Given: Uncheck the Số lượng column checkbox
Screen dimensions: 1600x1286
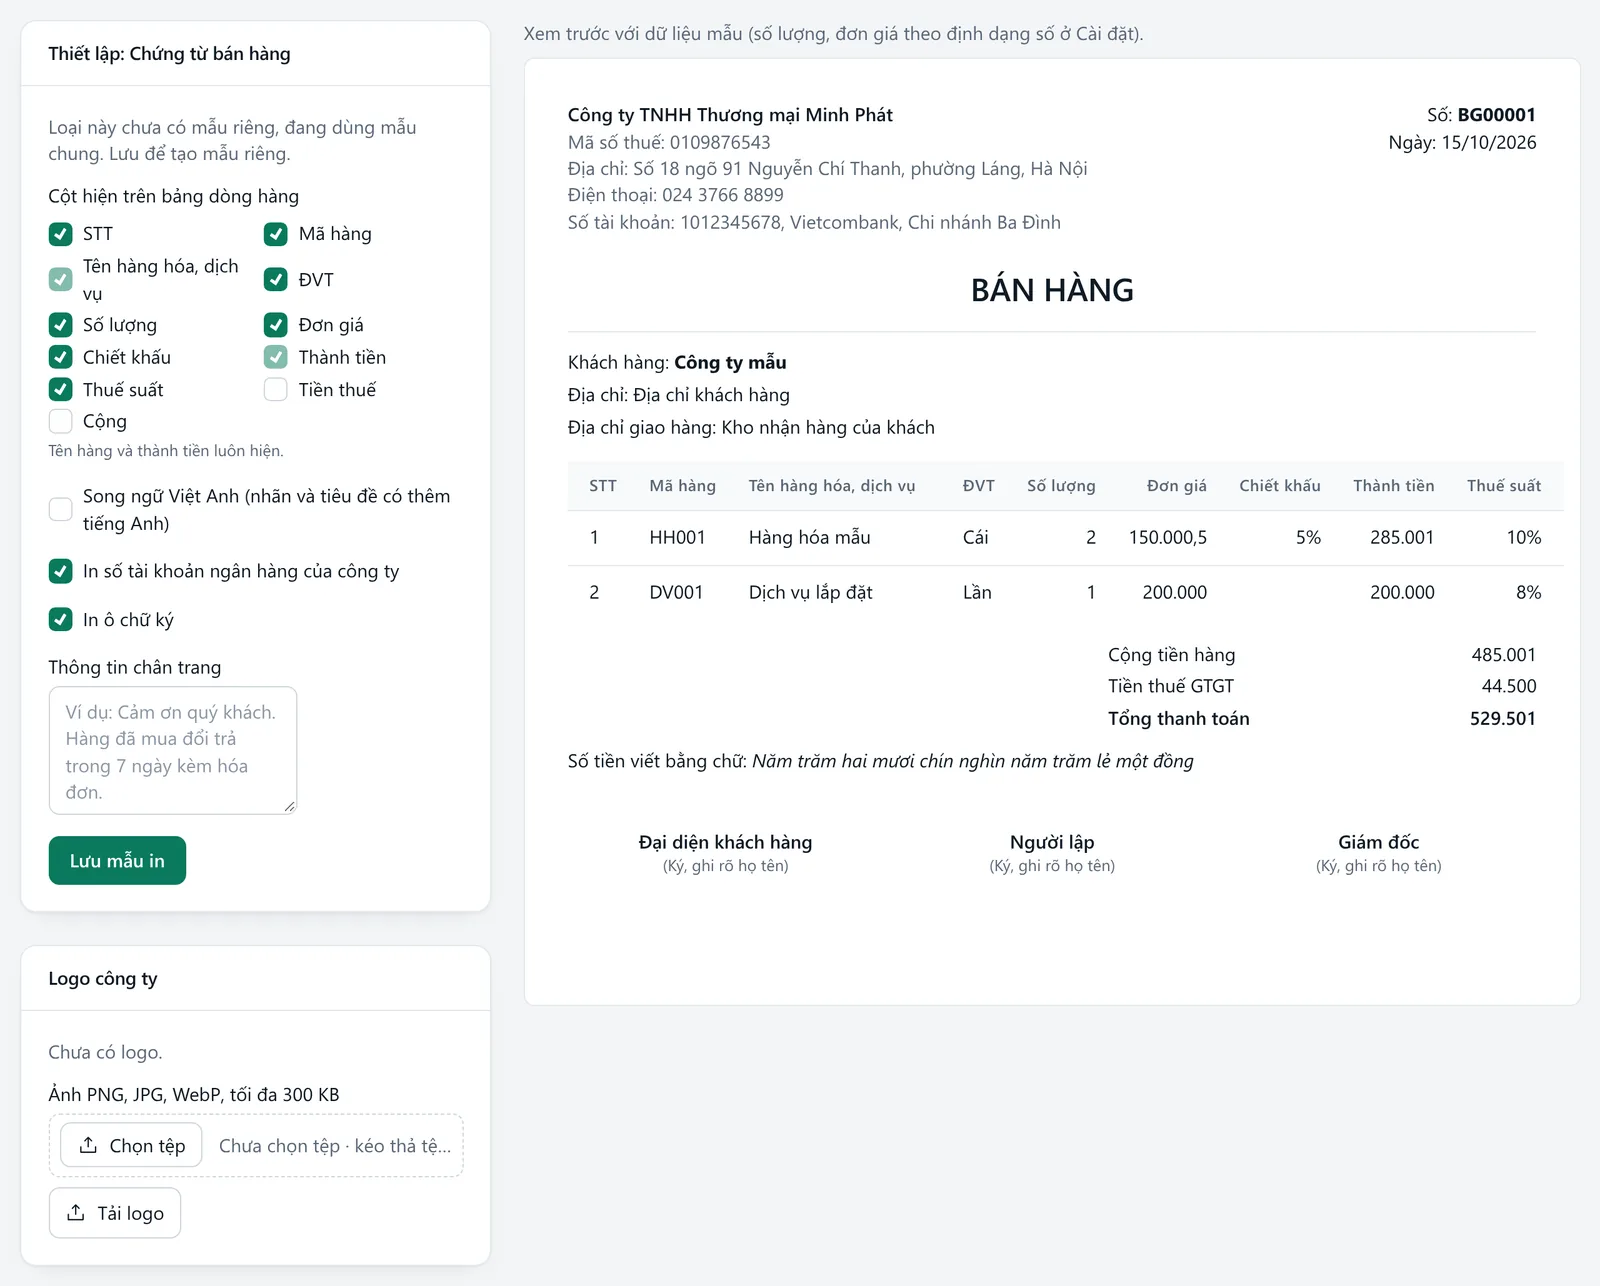Looking at the screenshot, I should click(61, 325).
